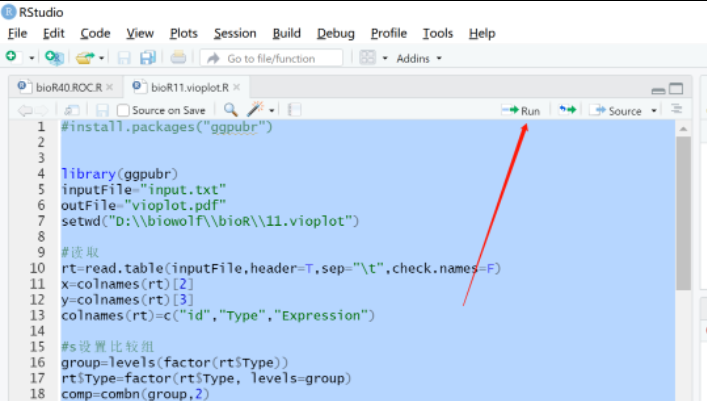Click the open file folder icon
707x401 pixels.
(86, 58)
